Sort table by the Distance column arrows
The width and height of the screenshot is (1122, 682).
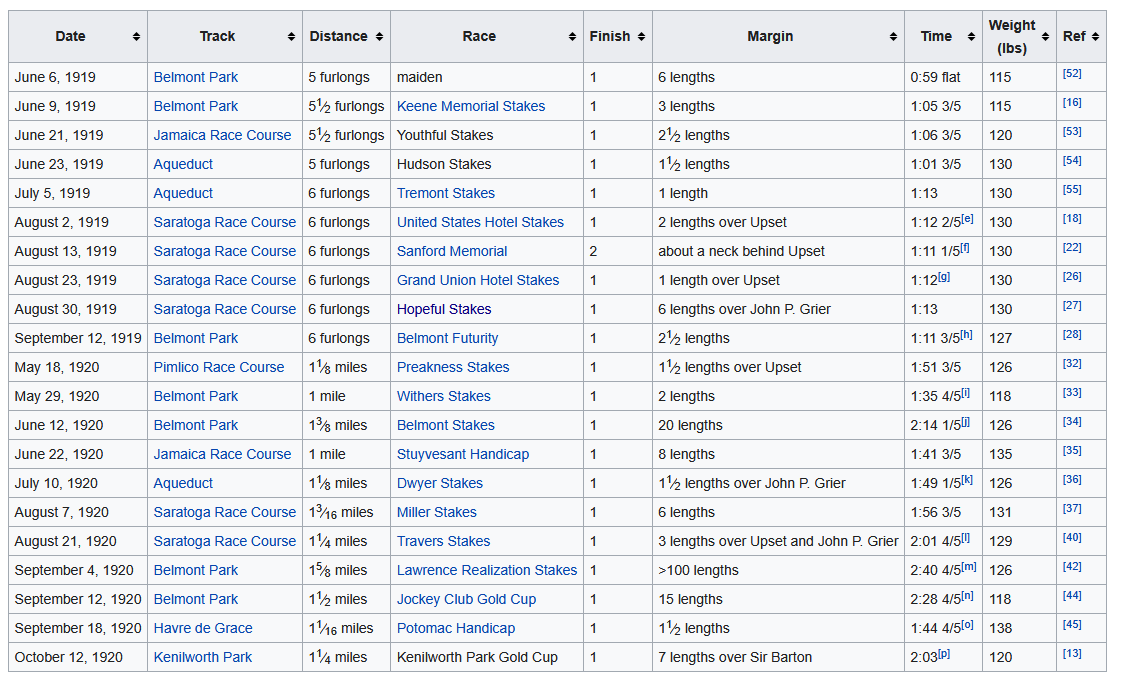[x=379, y=36]
